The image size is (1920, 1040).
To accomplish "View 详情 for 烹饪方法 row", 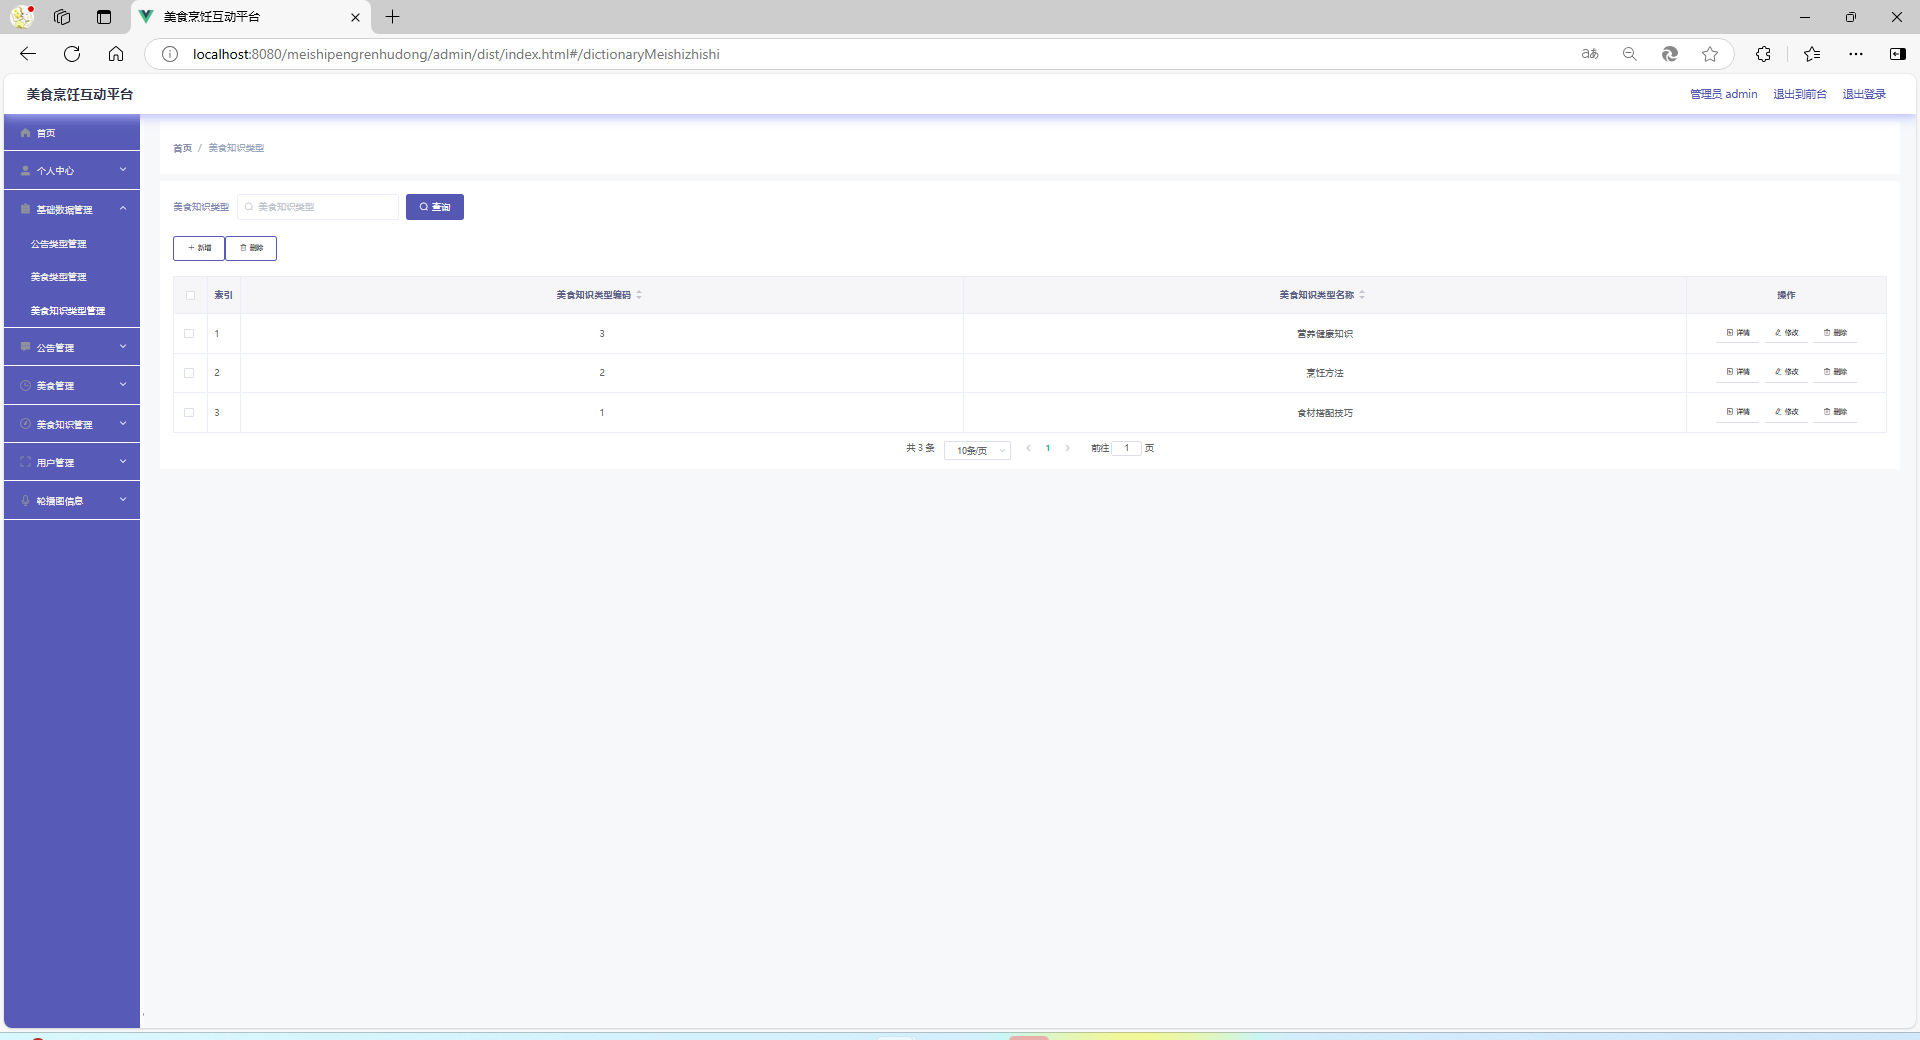I will [1738, 372].
